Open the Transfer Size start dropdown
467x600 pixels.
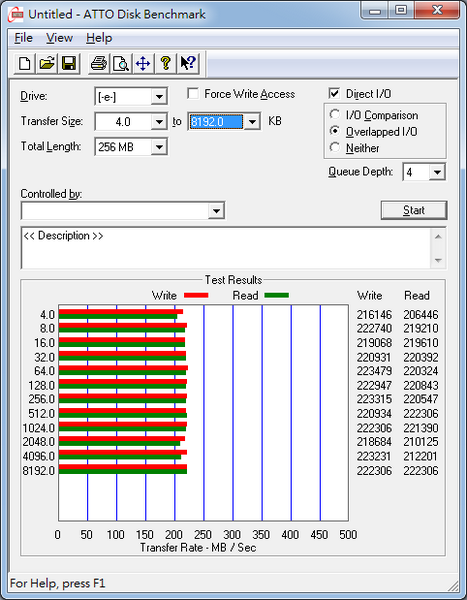click(158, 122)
